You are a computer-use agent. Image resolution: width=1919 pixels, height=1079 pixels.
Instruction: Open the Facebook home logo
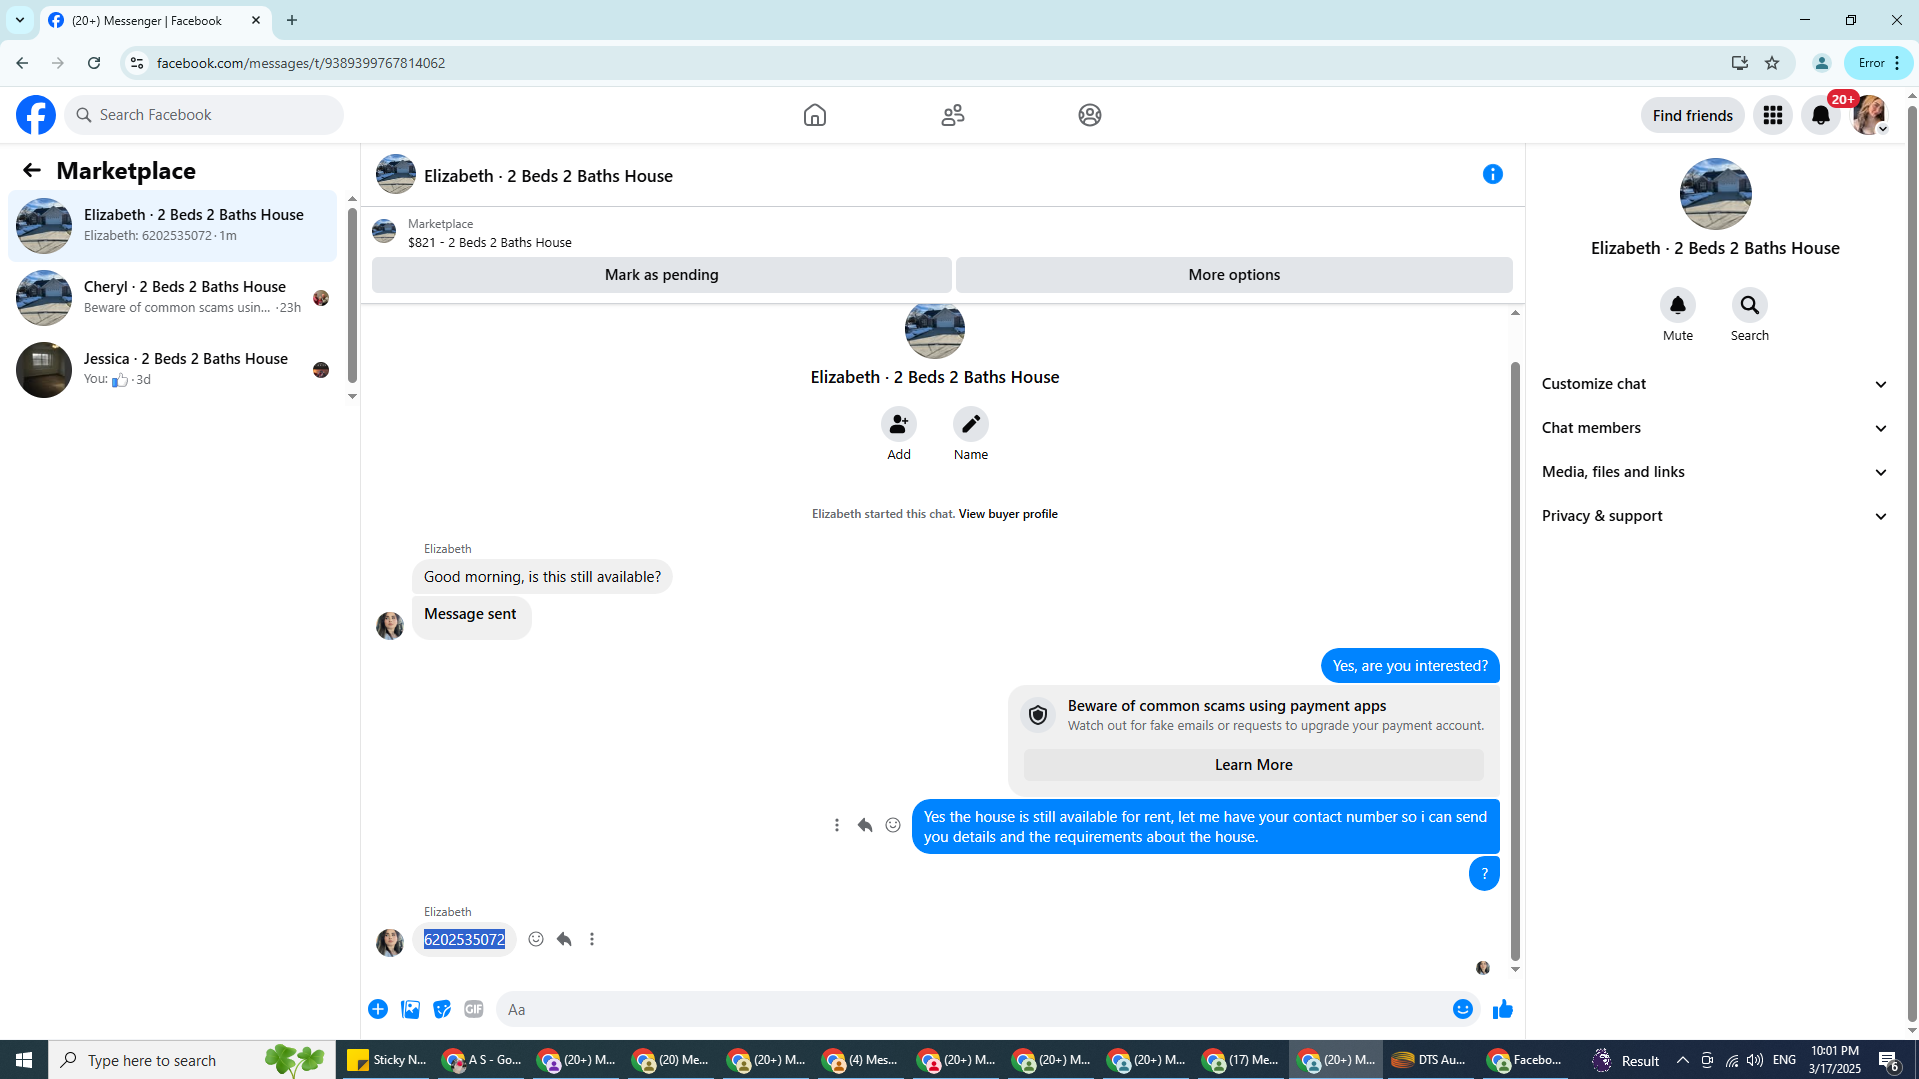(x=36, y=115)
